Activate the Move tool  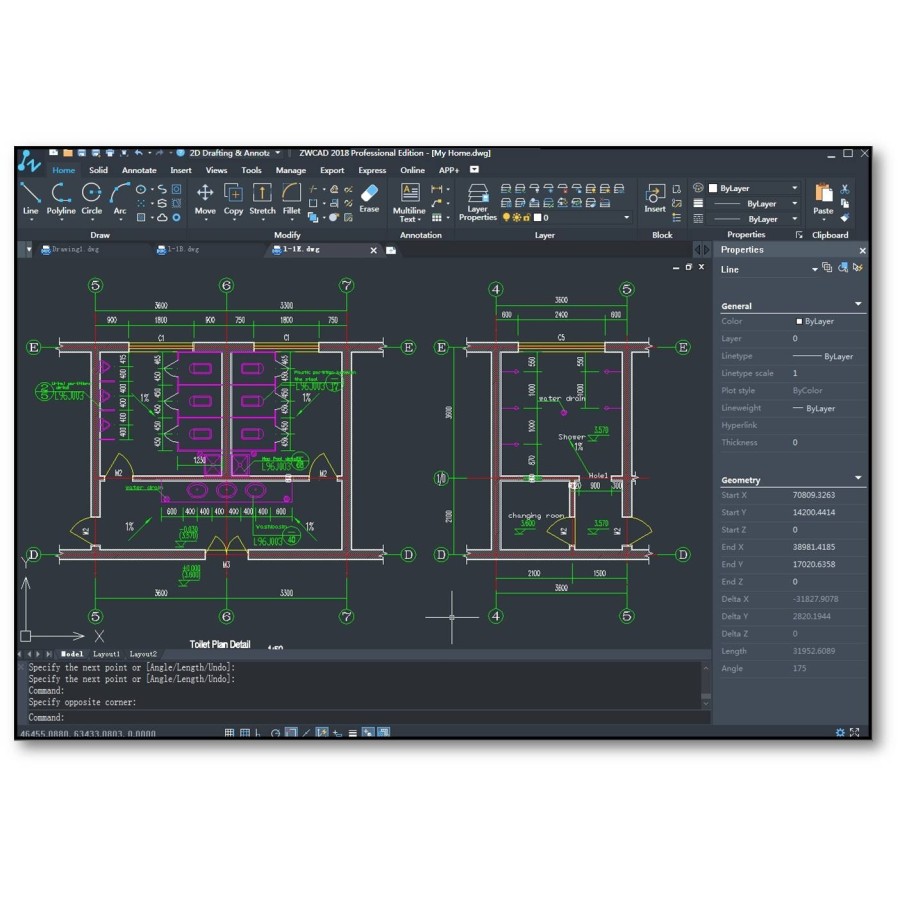point(205,198)
